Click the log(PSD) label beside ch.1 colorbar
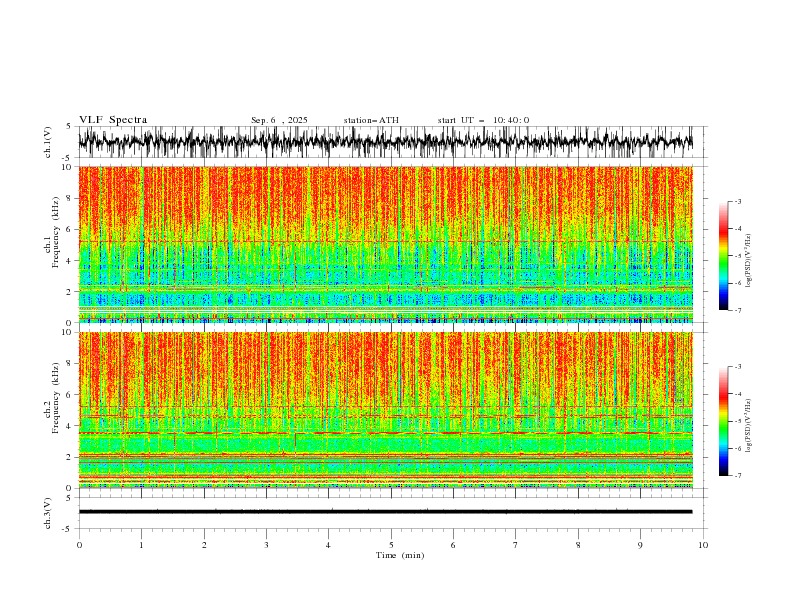This screenshot has width=792, height=612. click(749, 261)
